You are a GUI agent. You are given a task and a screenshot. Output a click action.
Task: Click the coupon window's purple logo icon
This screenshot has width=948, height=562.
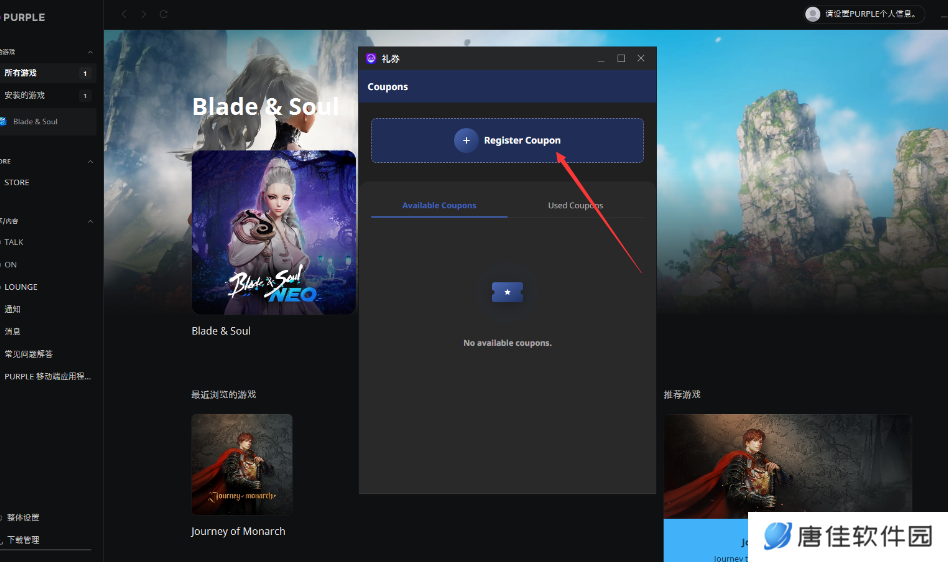(x=371, y=59)
